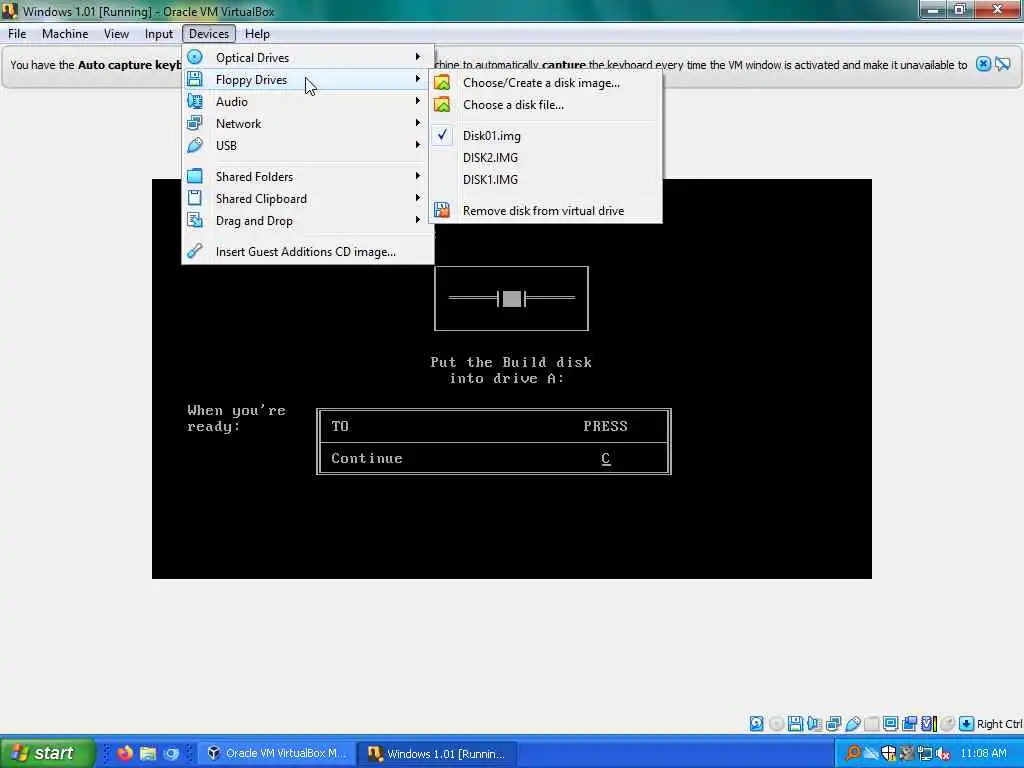Click the orange magnifier tray icon
The height and width of the screenshot is (768, 1024).
(x=854, y=753)
